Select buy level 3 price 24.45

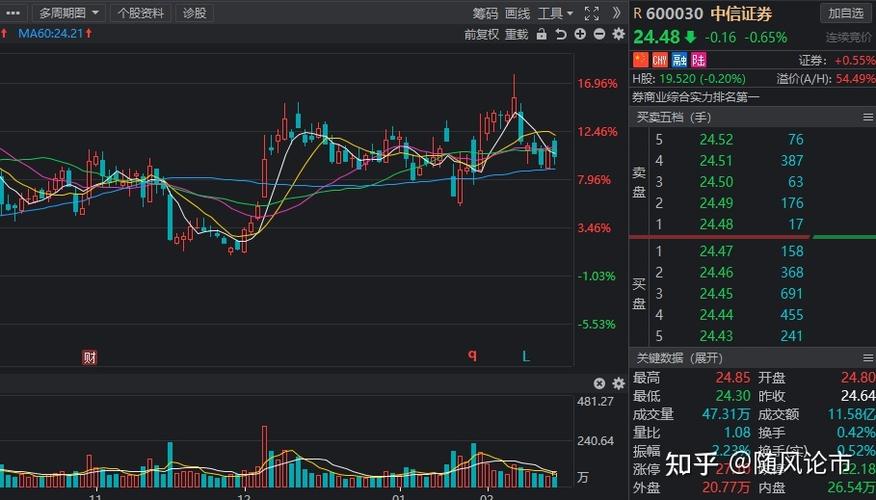pyautogui.click(x=716, y=293)
